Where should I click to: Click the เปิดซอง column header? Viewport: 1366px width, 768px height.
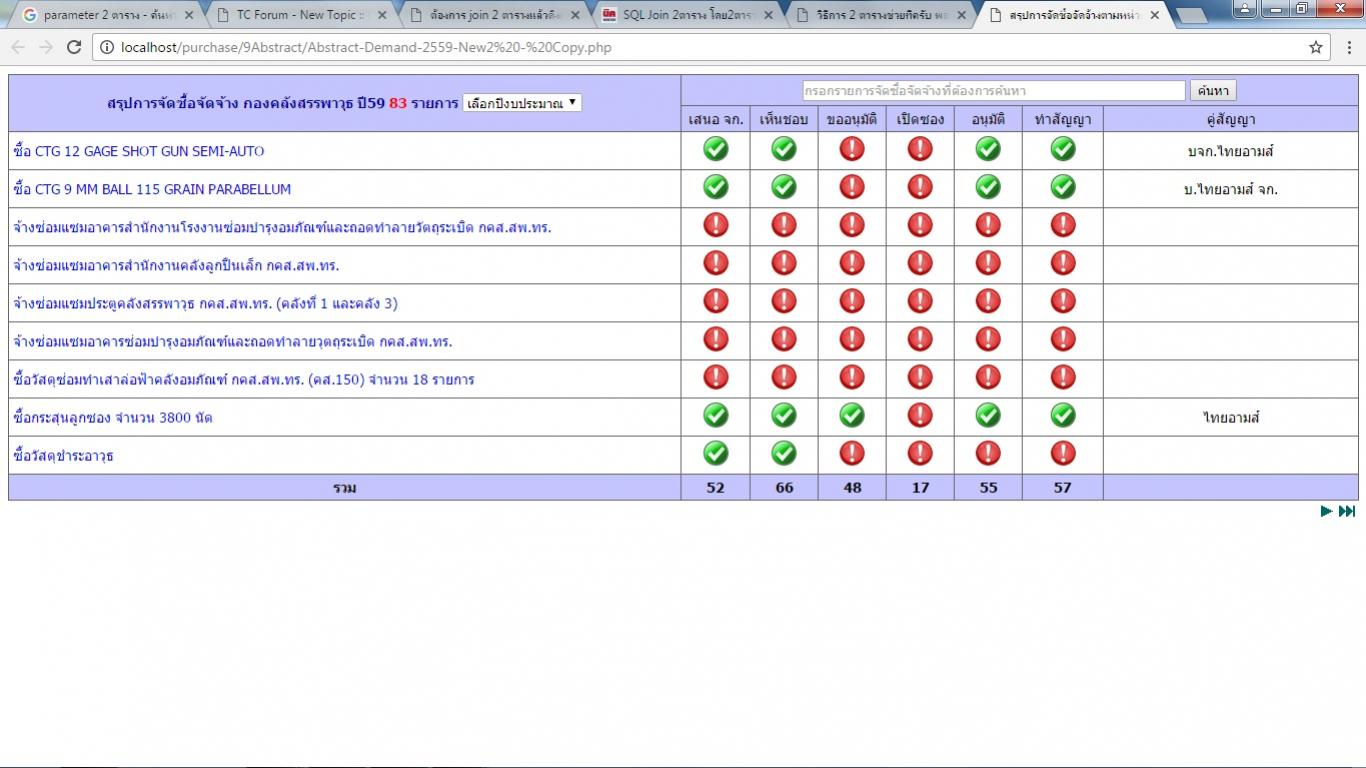(x=920, y=118)
